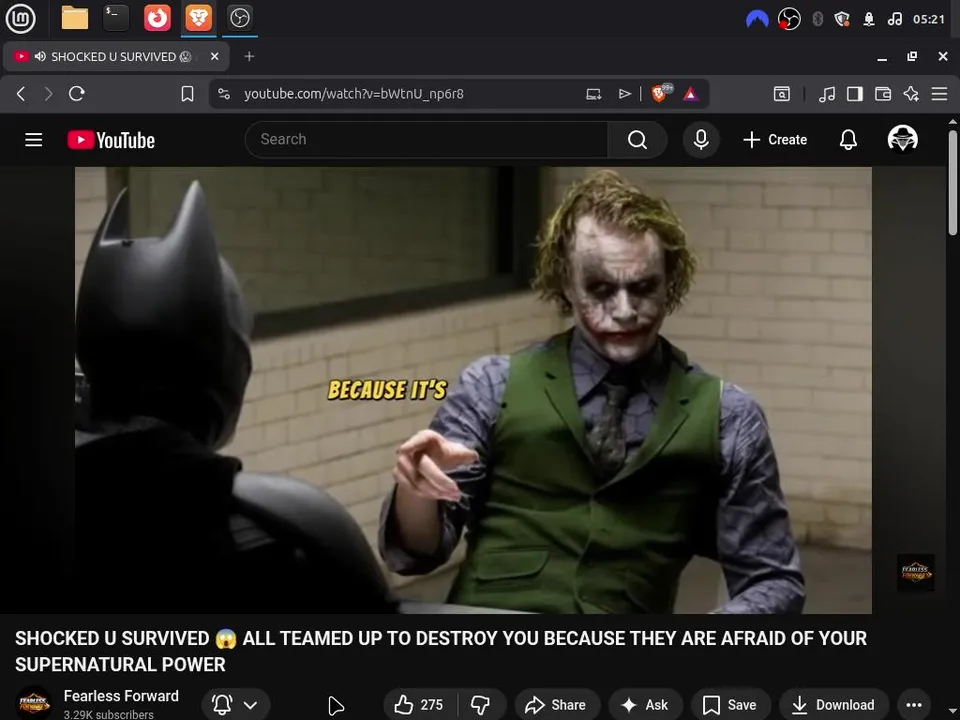The width and height of the screenshot is (960, 720).
Task: Open the Brave main hamburger menu
Action: (939, 94)
